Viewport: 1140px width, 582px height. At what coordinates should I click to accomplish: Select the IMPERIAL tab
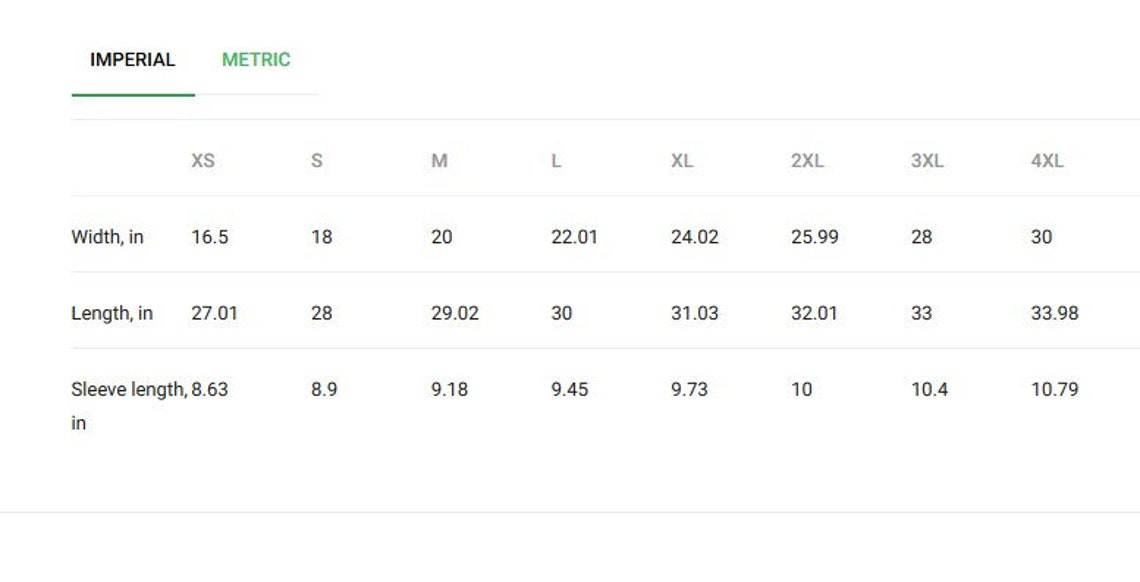point(132,60)
